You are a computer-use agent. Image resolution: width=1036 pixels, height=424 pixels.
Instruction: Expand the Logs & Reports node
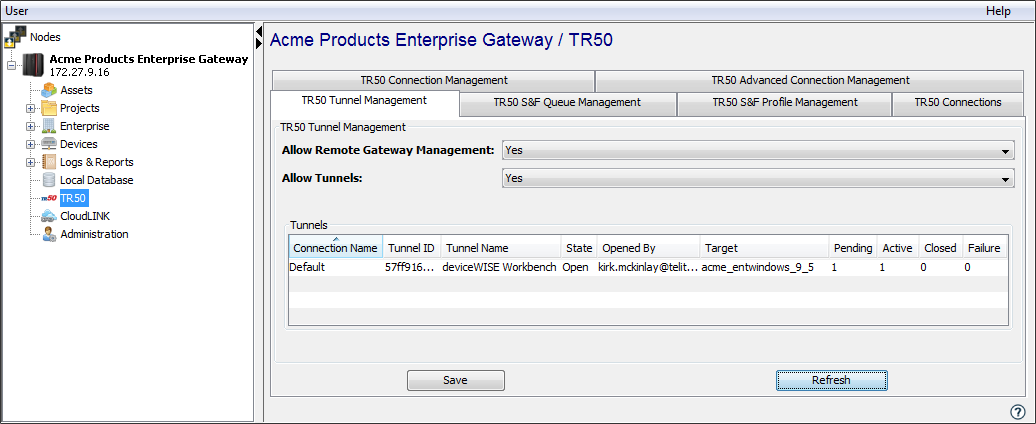pos(30,162)
